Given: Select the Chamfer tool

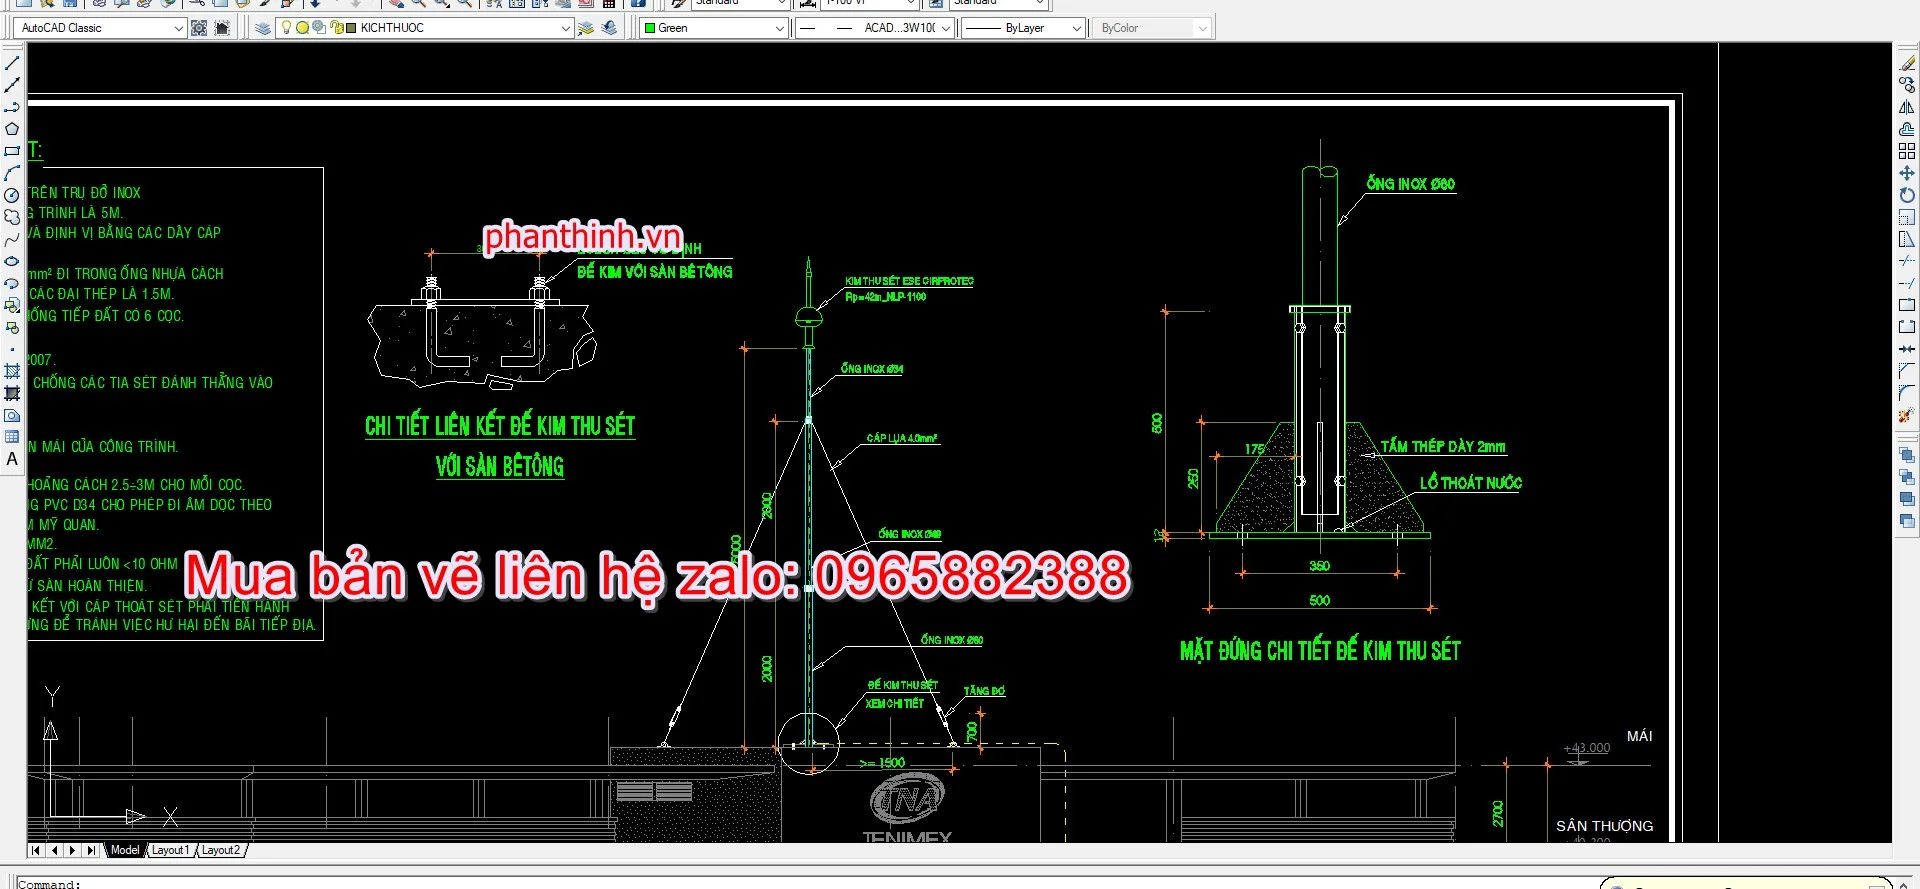Looking at the screenshot, I should click(x=1907, y=371).
